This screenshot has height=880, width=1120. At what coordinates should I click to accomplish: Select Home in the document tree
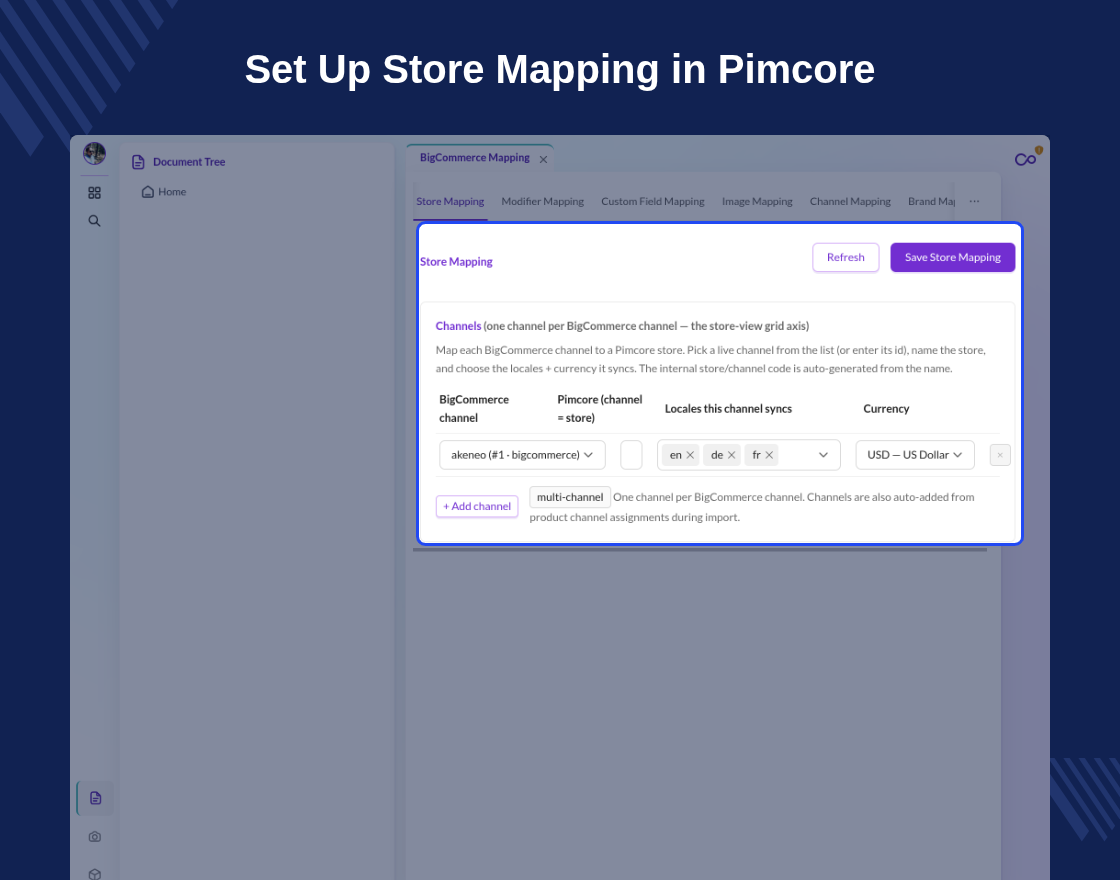172,191
